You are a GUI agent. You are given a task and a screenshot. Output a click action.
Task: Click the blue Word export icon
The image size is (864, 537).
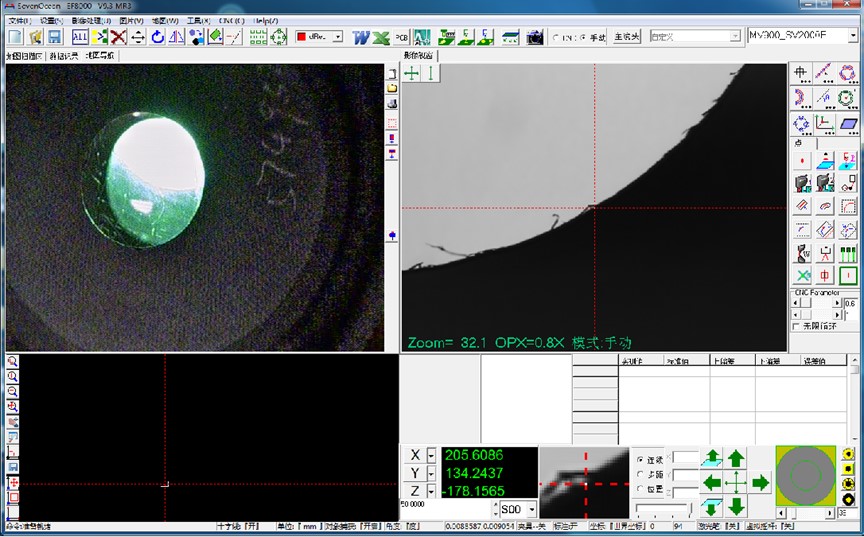(x=361, y=37)
